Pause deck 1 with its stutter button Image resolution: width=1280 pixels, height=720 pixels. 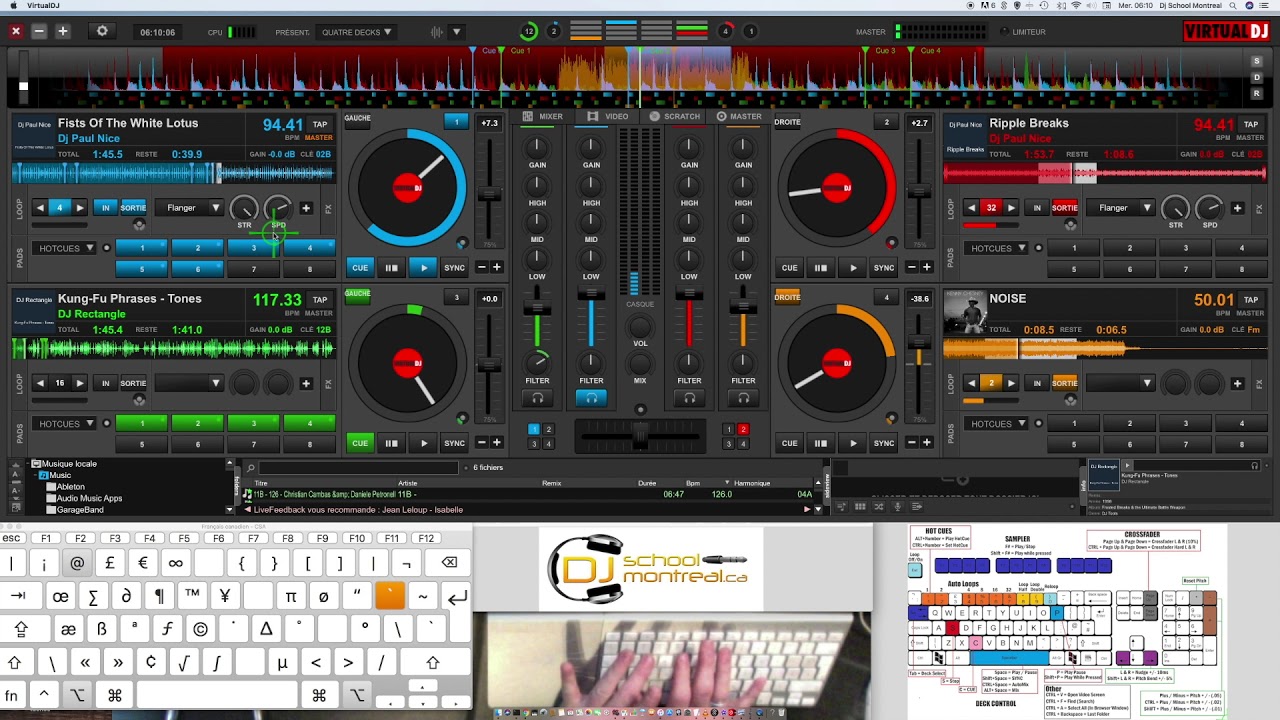(391, 268)
